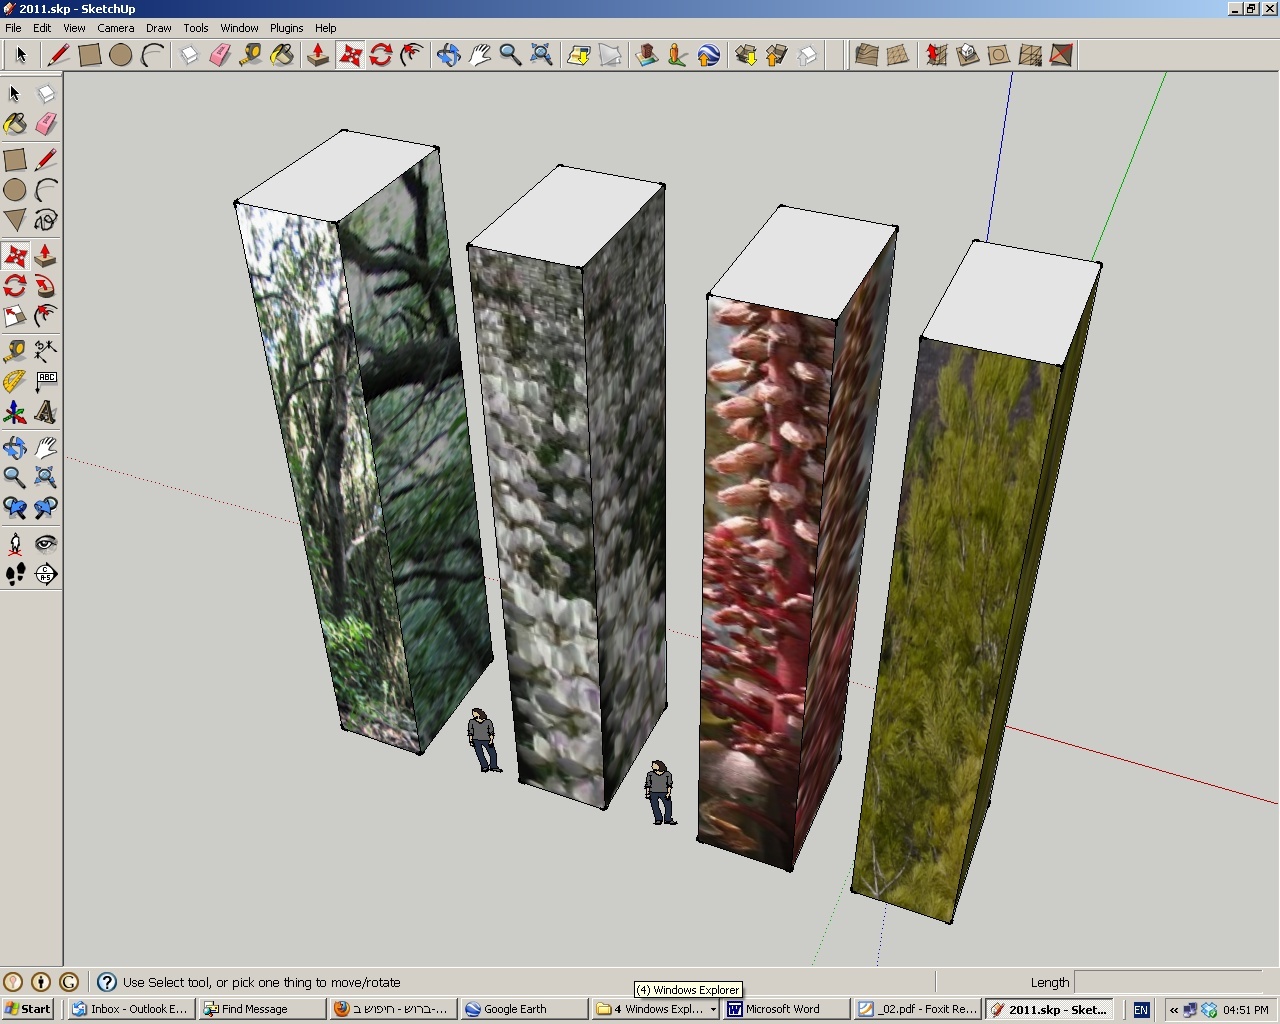Switch to Google Earth in taskbar

click(525, 1009)
